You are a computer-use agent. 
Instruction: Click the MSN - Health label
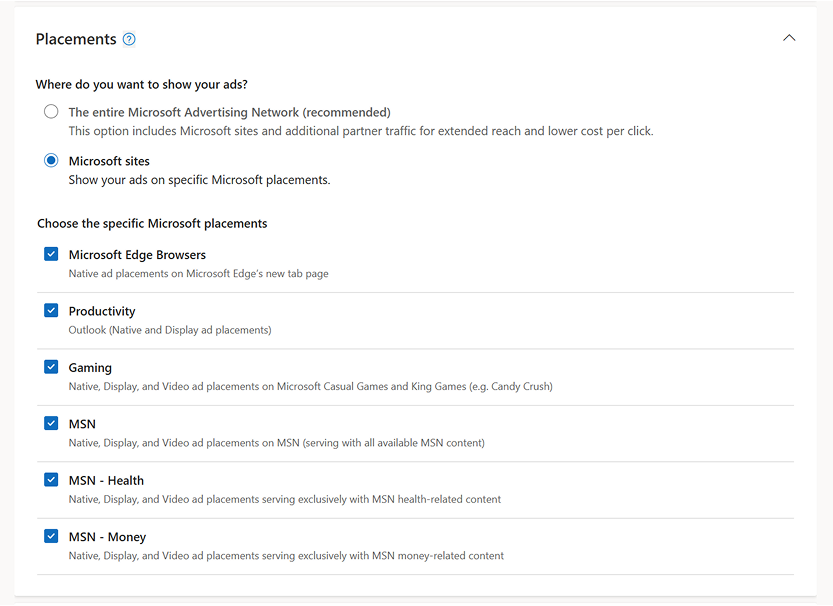pyautogui.click(x=106, y=480)
